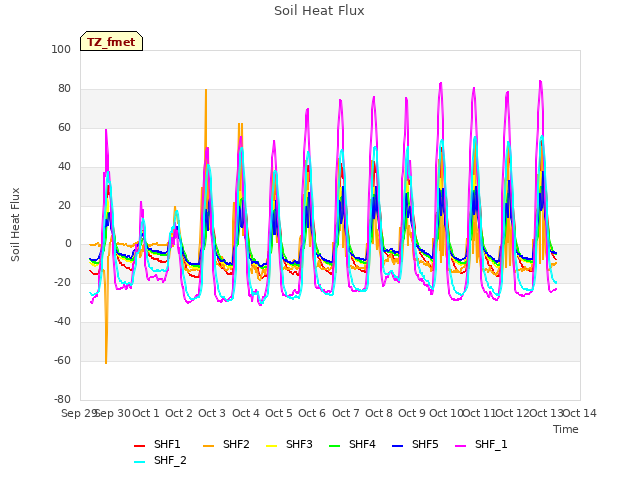Click the Oct 14 x-axis date label
The width and height of the screenshot is (640, 480).
(580, 413)
